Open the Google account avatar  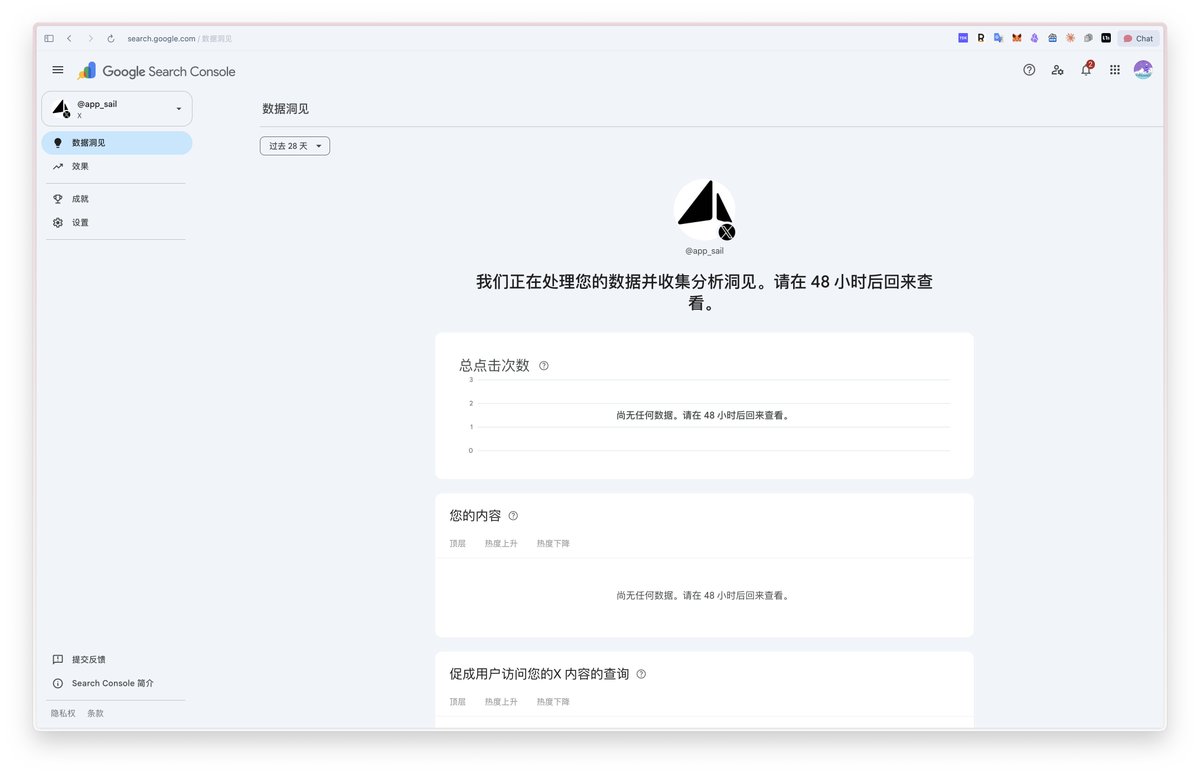(x=1143, y=70)
